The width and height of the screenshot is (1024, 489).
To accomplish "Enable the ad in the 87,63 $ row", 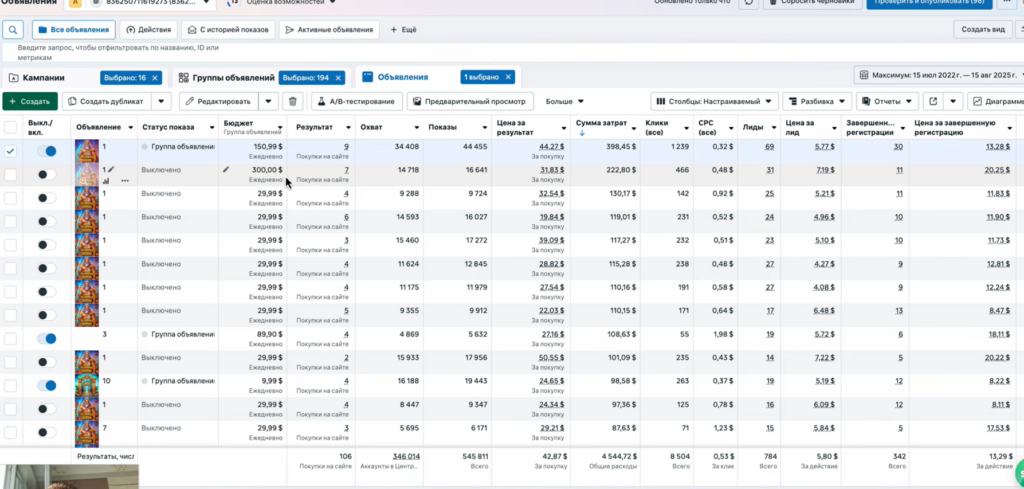I will [46, 432].
